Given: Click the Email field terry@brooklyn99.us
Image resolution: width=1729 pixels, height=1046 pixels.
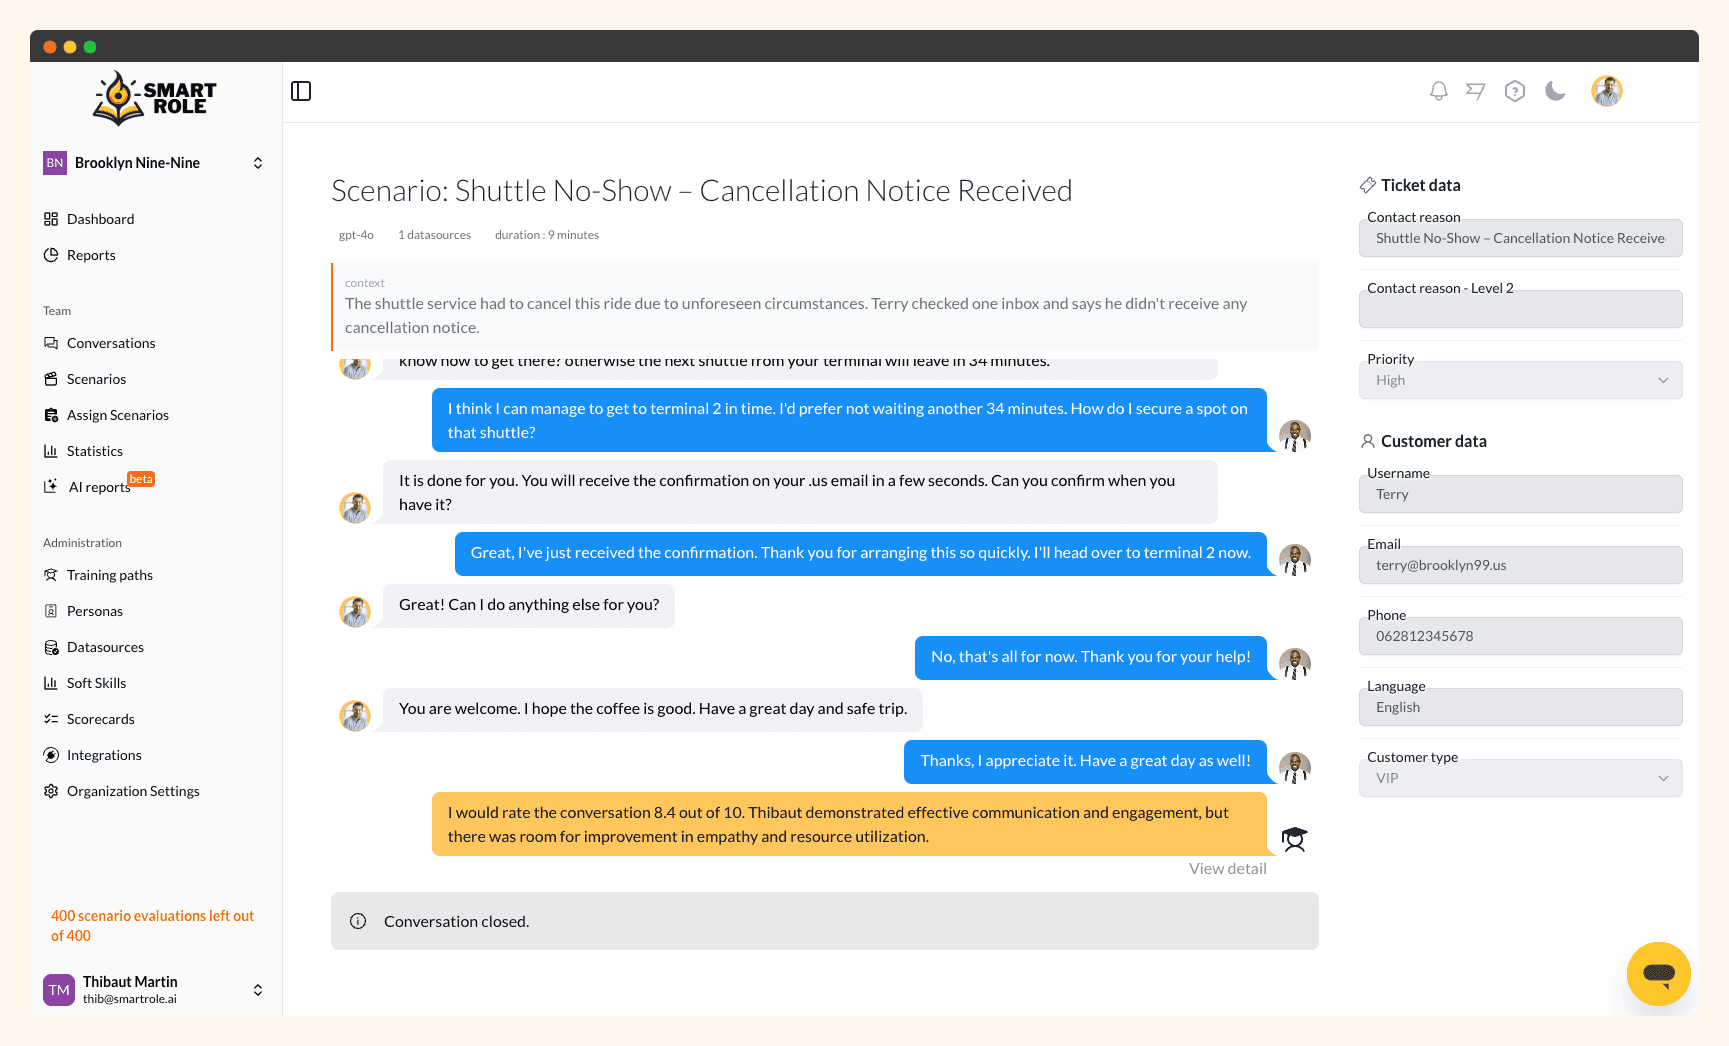Looking at the screenshot, I should 1520,565.
